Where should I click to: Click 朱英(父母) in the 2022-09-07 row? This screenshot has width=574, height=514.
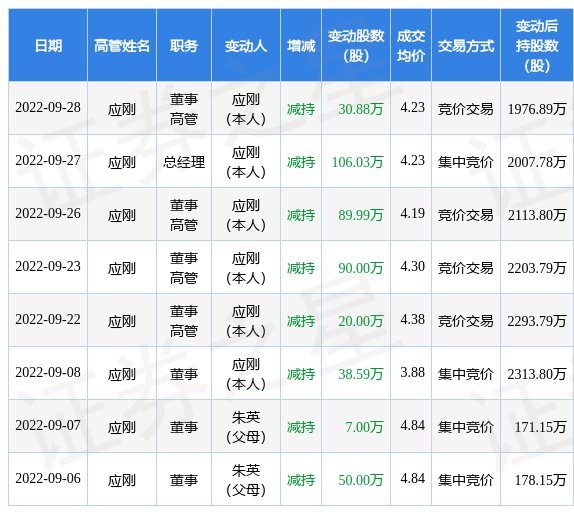point(246,426)
